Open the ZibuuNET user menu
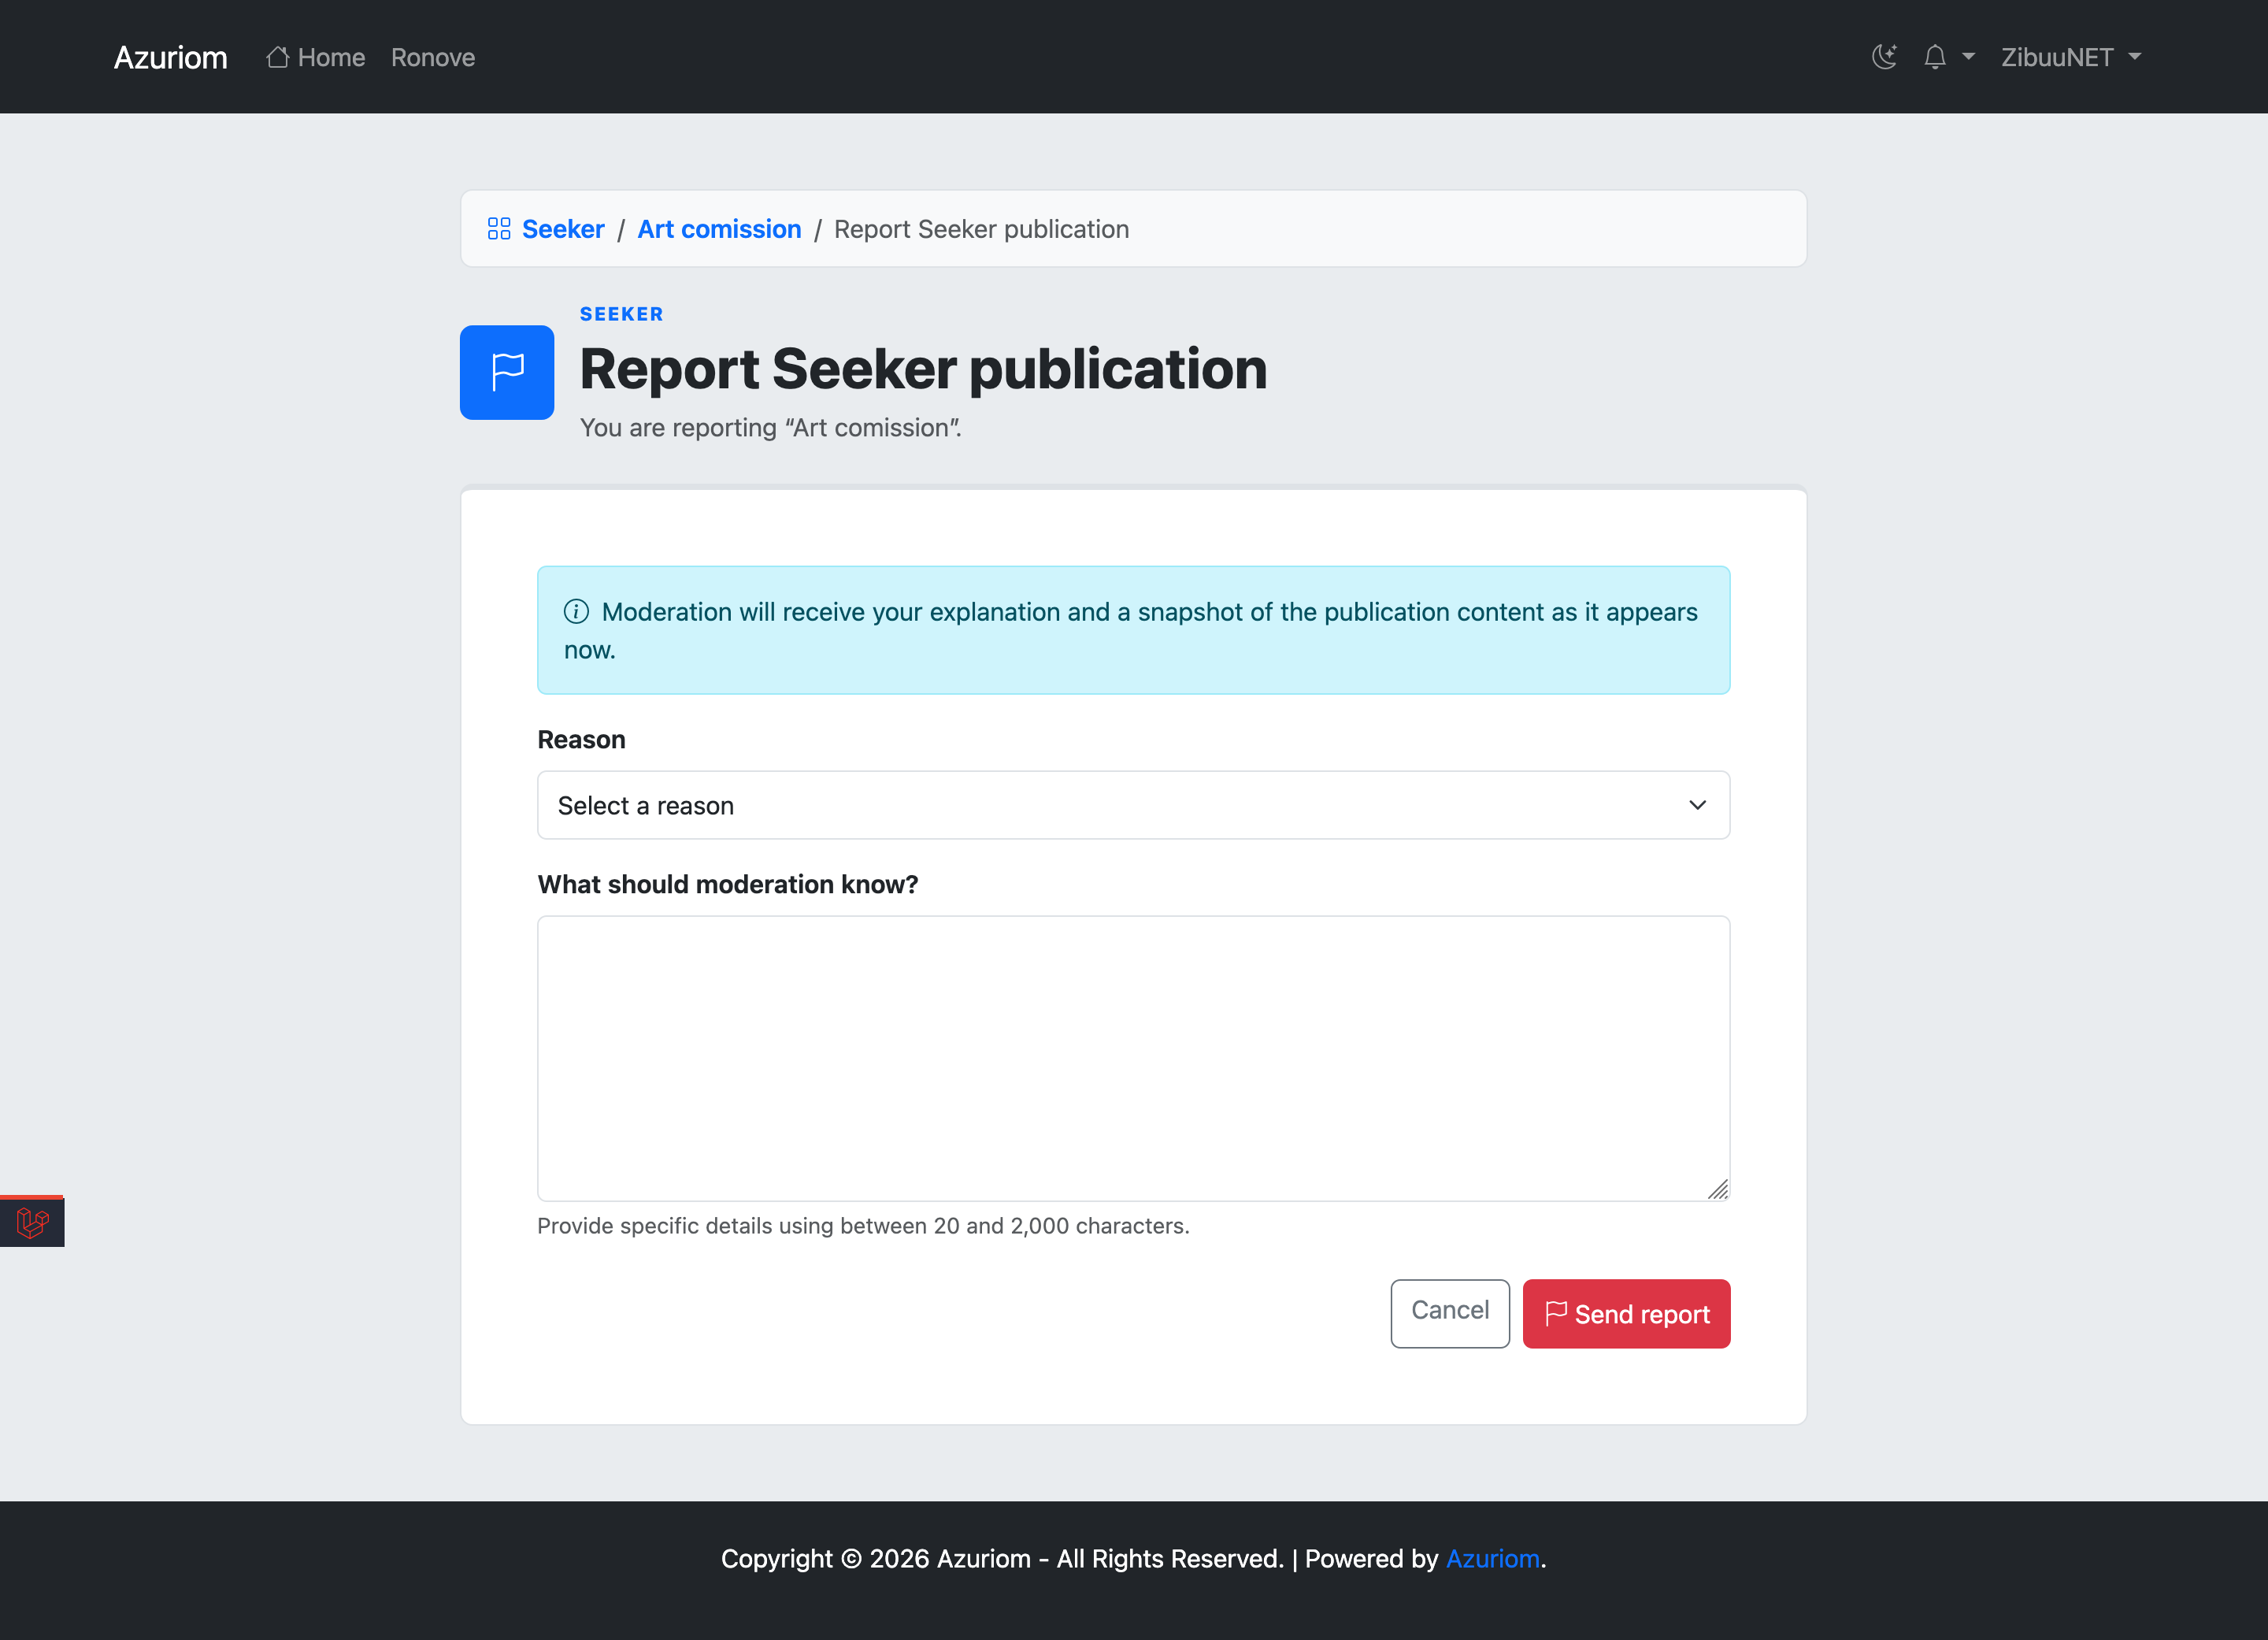This screenshot has width=2268, height=1640. (2071, 57)
